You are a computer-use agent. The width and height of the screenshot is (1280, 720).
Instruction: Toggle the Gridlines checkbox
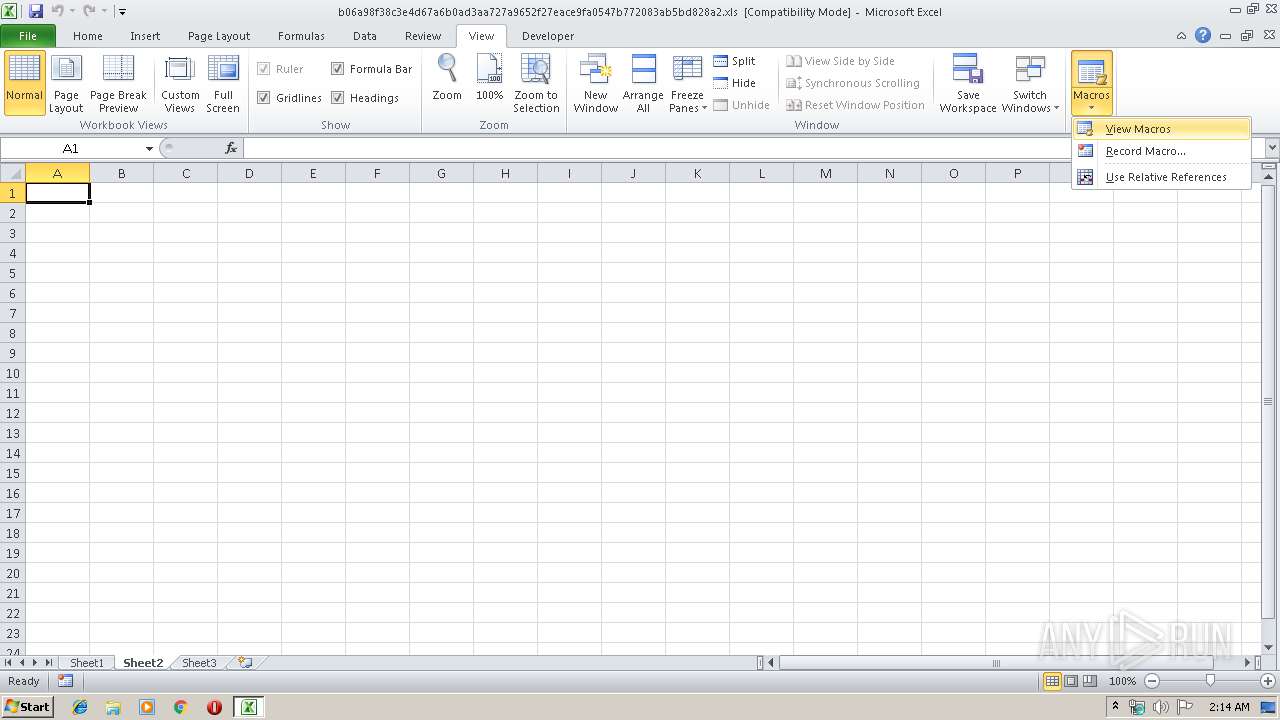(264, 98)
